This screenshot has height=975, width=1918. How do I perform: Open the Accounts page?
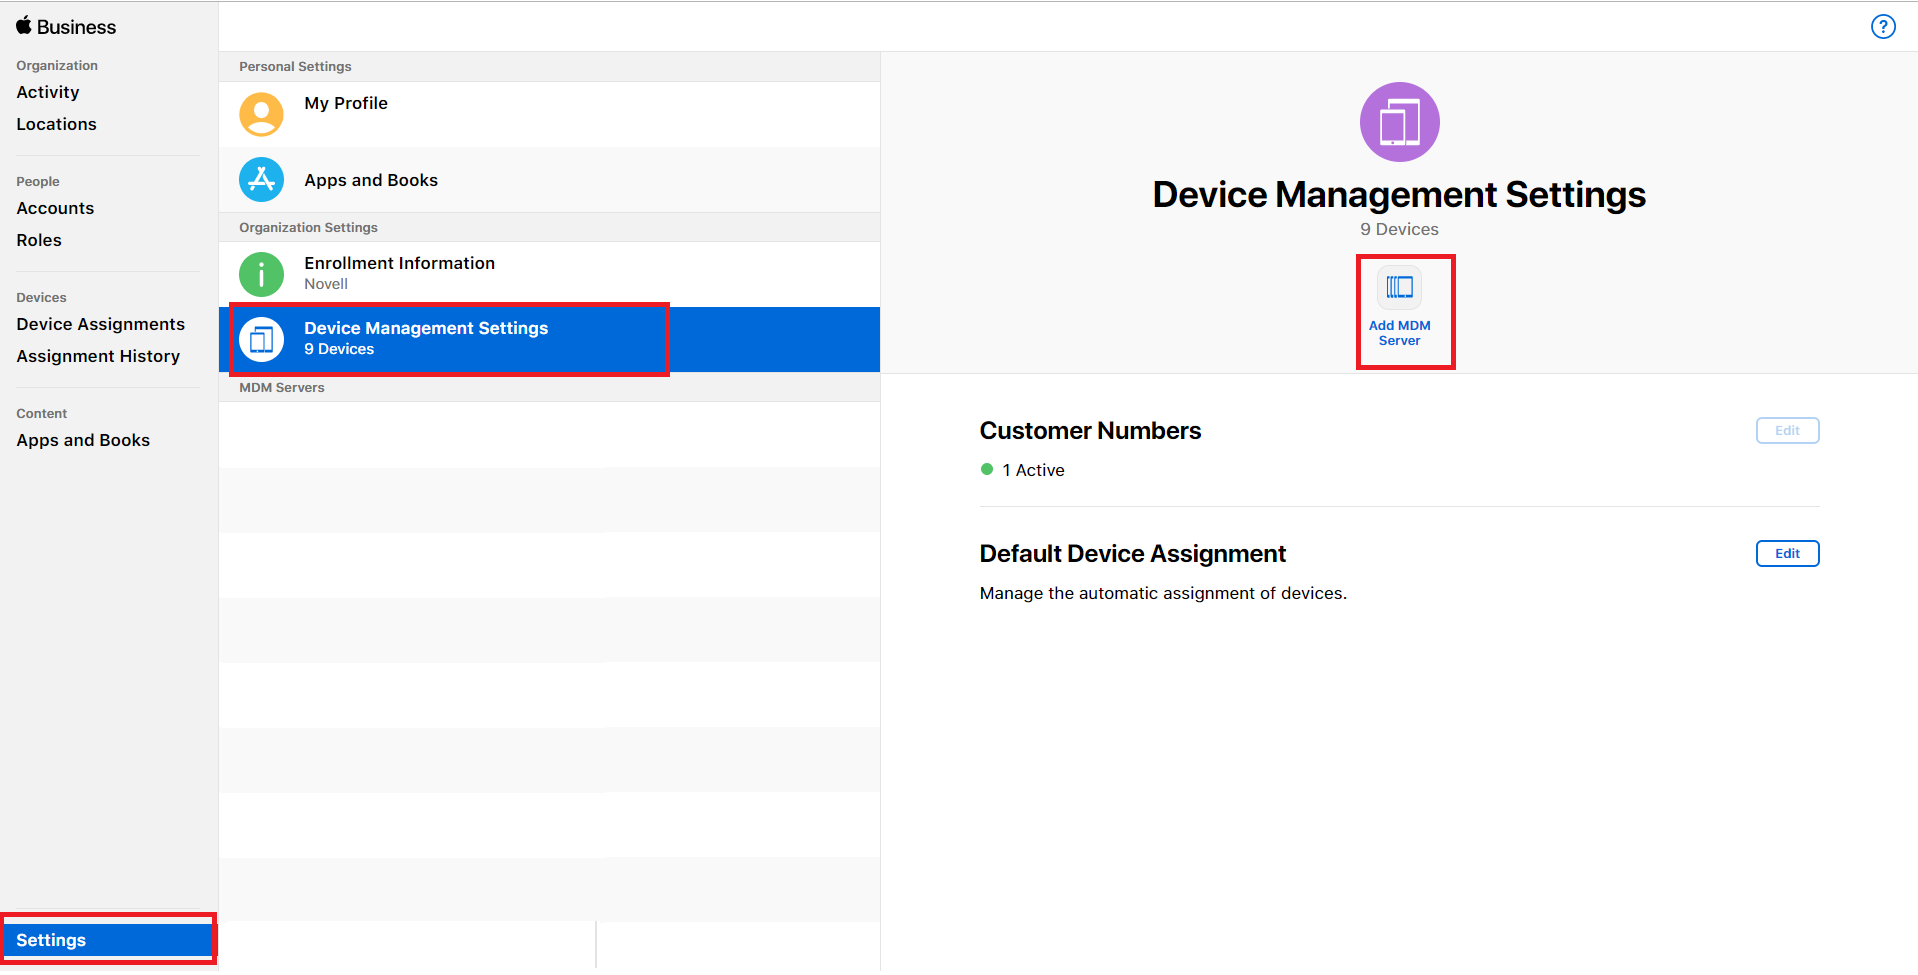pyautogui.click(x=55, y=208)
